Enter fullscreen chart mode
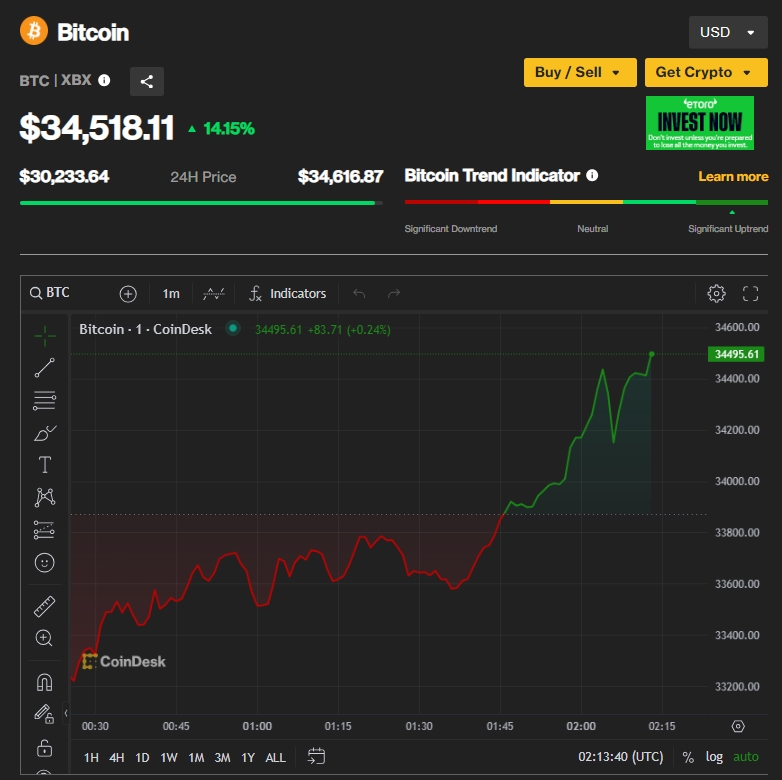Screen dimensions: 782x780 coord(750,293)
